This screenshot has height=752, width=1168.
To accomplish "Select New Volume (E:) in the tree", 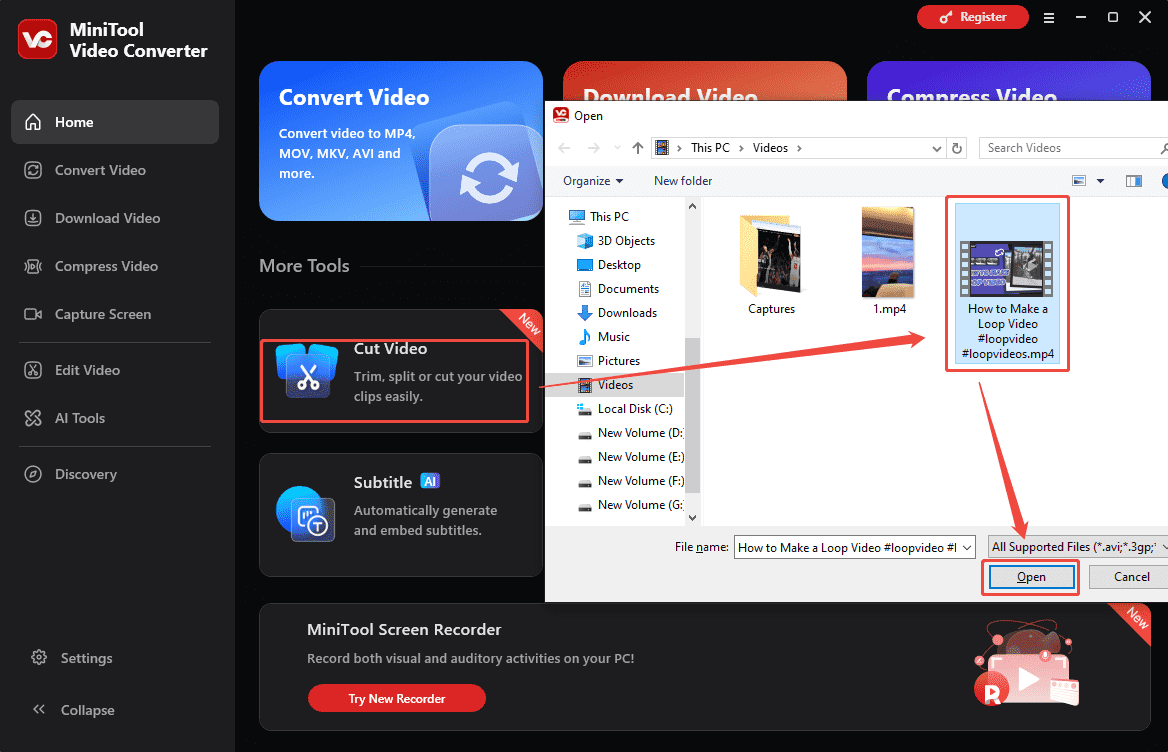I will [x=630, y=457].
